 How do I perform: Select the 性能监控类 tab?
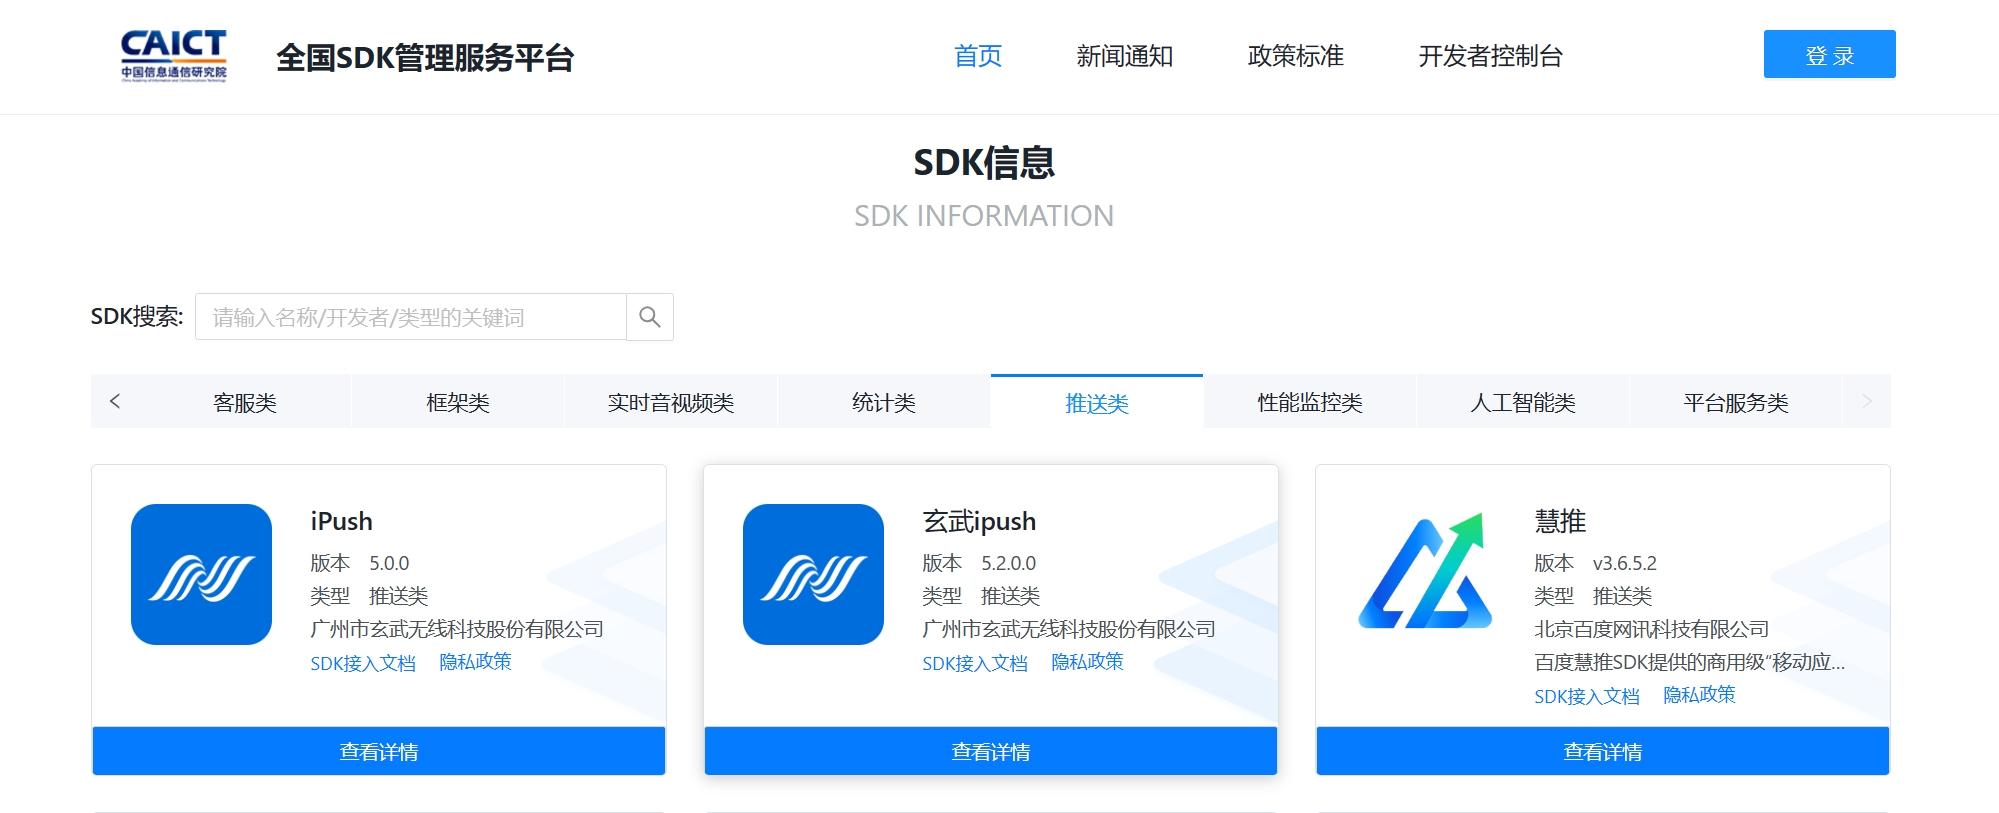[1310, 402]
